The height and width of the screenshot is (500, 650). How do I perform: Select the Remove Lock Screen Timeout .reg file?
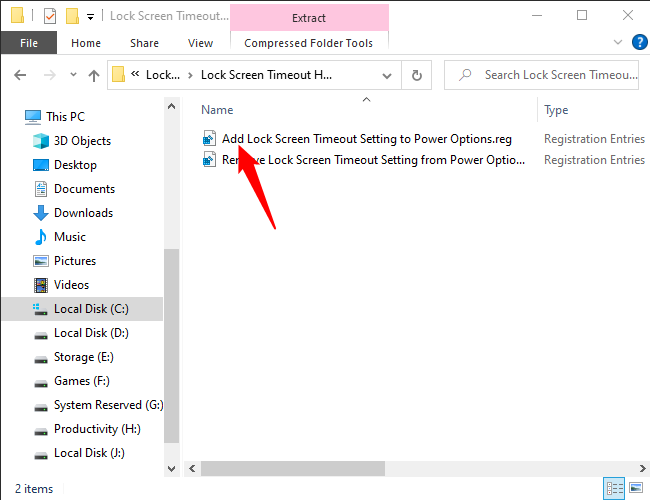372,160
